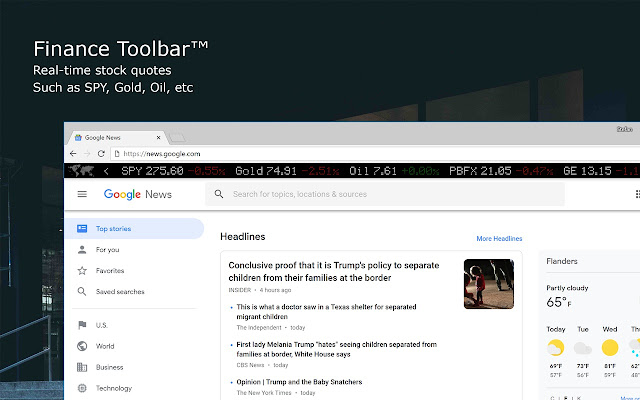Open Favorites in the sidebar

tap(110, 271)
